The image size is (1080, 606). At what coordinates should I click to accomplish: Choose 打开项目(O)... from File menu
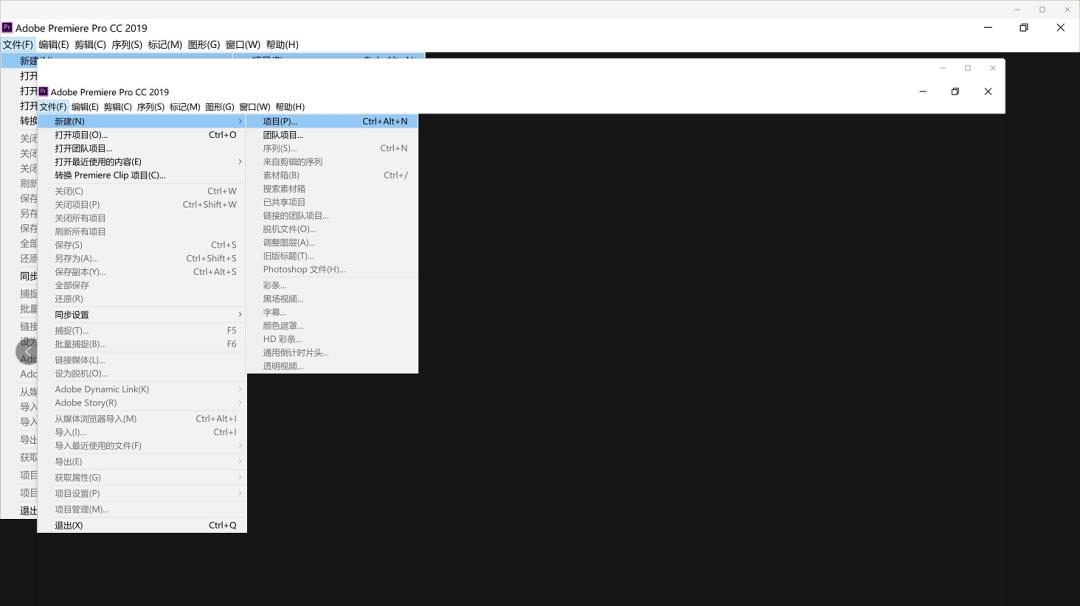click(142, 135)
